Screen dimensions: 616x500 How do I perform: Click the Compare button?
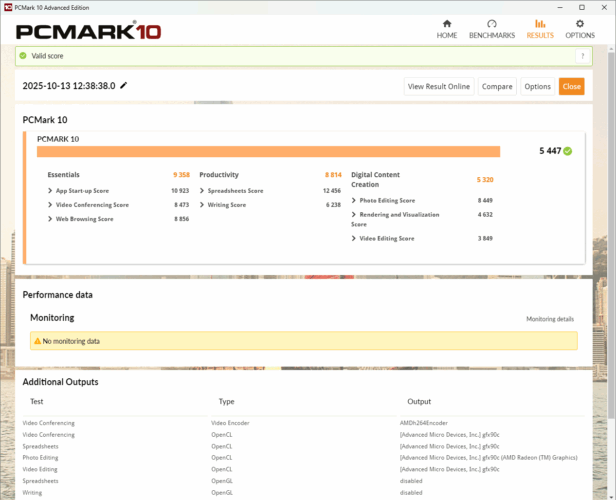point(497,86)
